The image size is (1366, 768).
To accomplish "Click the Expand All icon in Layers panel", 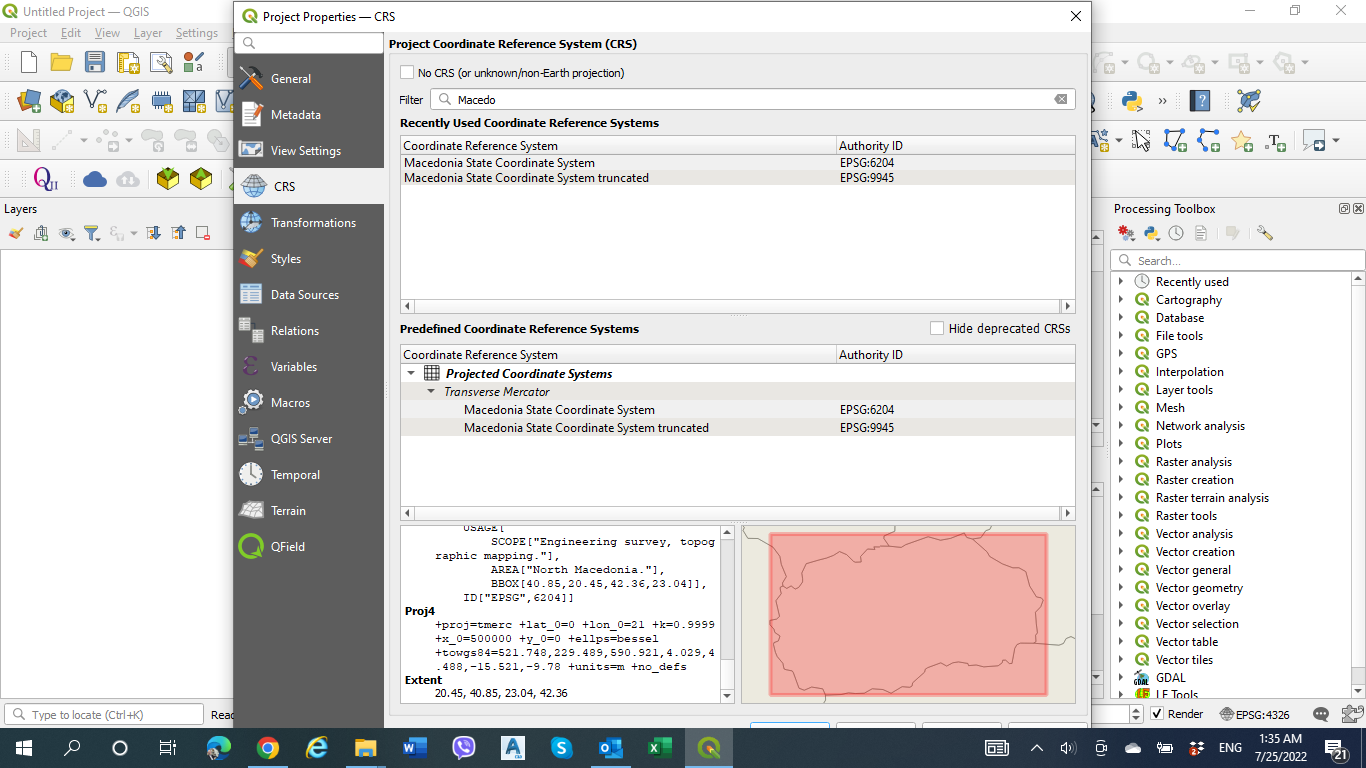I will tap(153, 233).
